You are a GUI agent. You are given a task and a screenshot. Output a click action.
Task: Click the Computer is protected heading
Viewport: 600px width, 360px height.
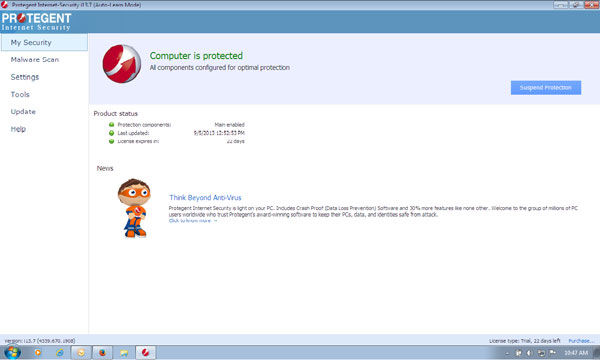tap(196, 56)
